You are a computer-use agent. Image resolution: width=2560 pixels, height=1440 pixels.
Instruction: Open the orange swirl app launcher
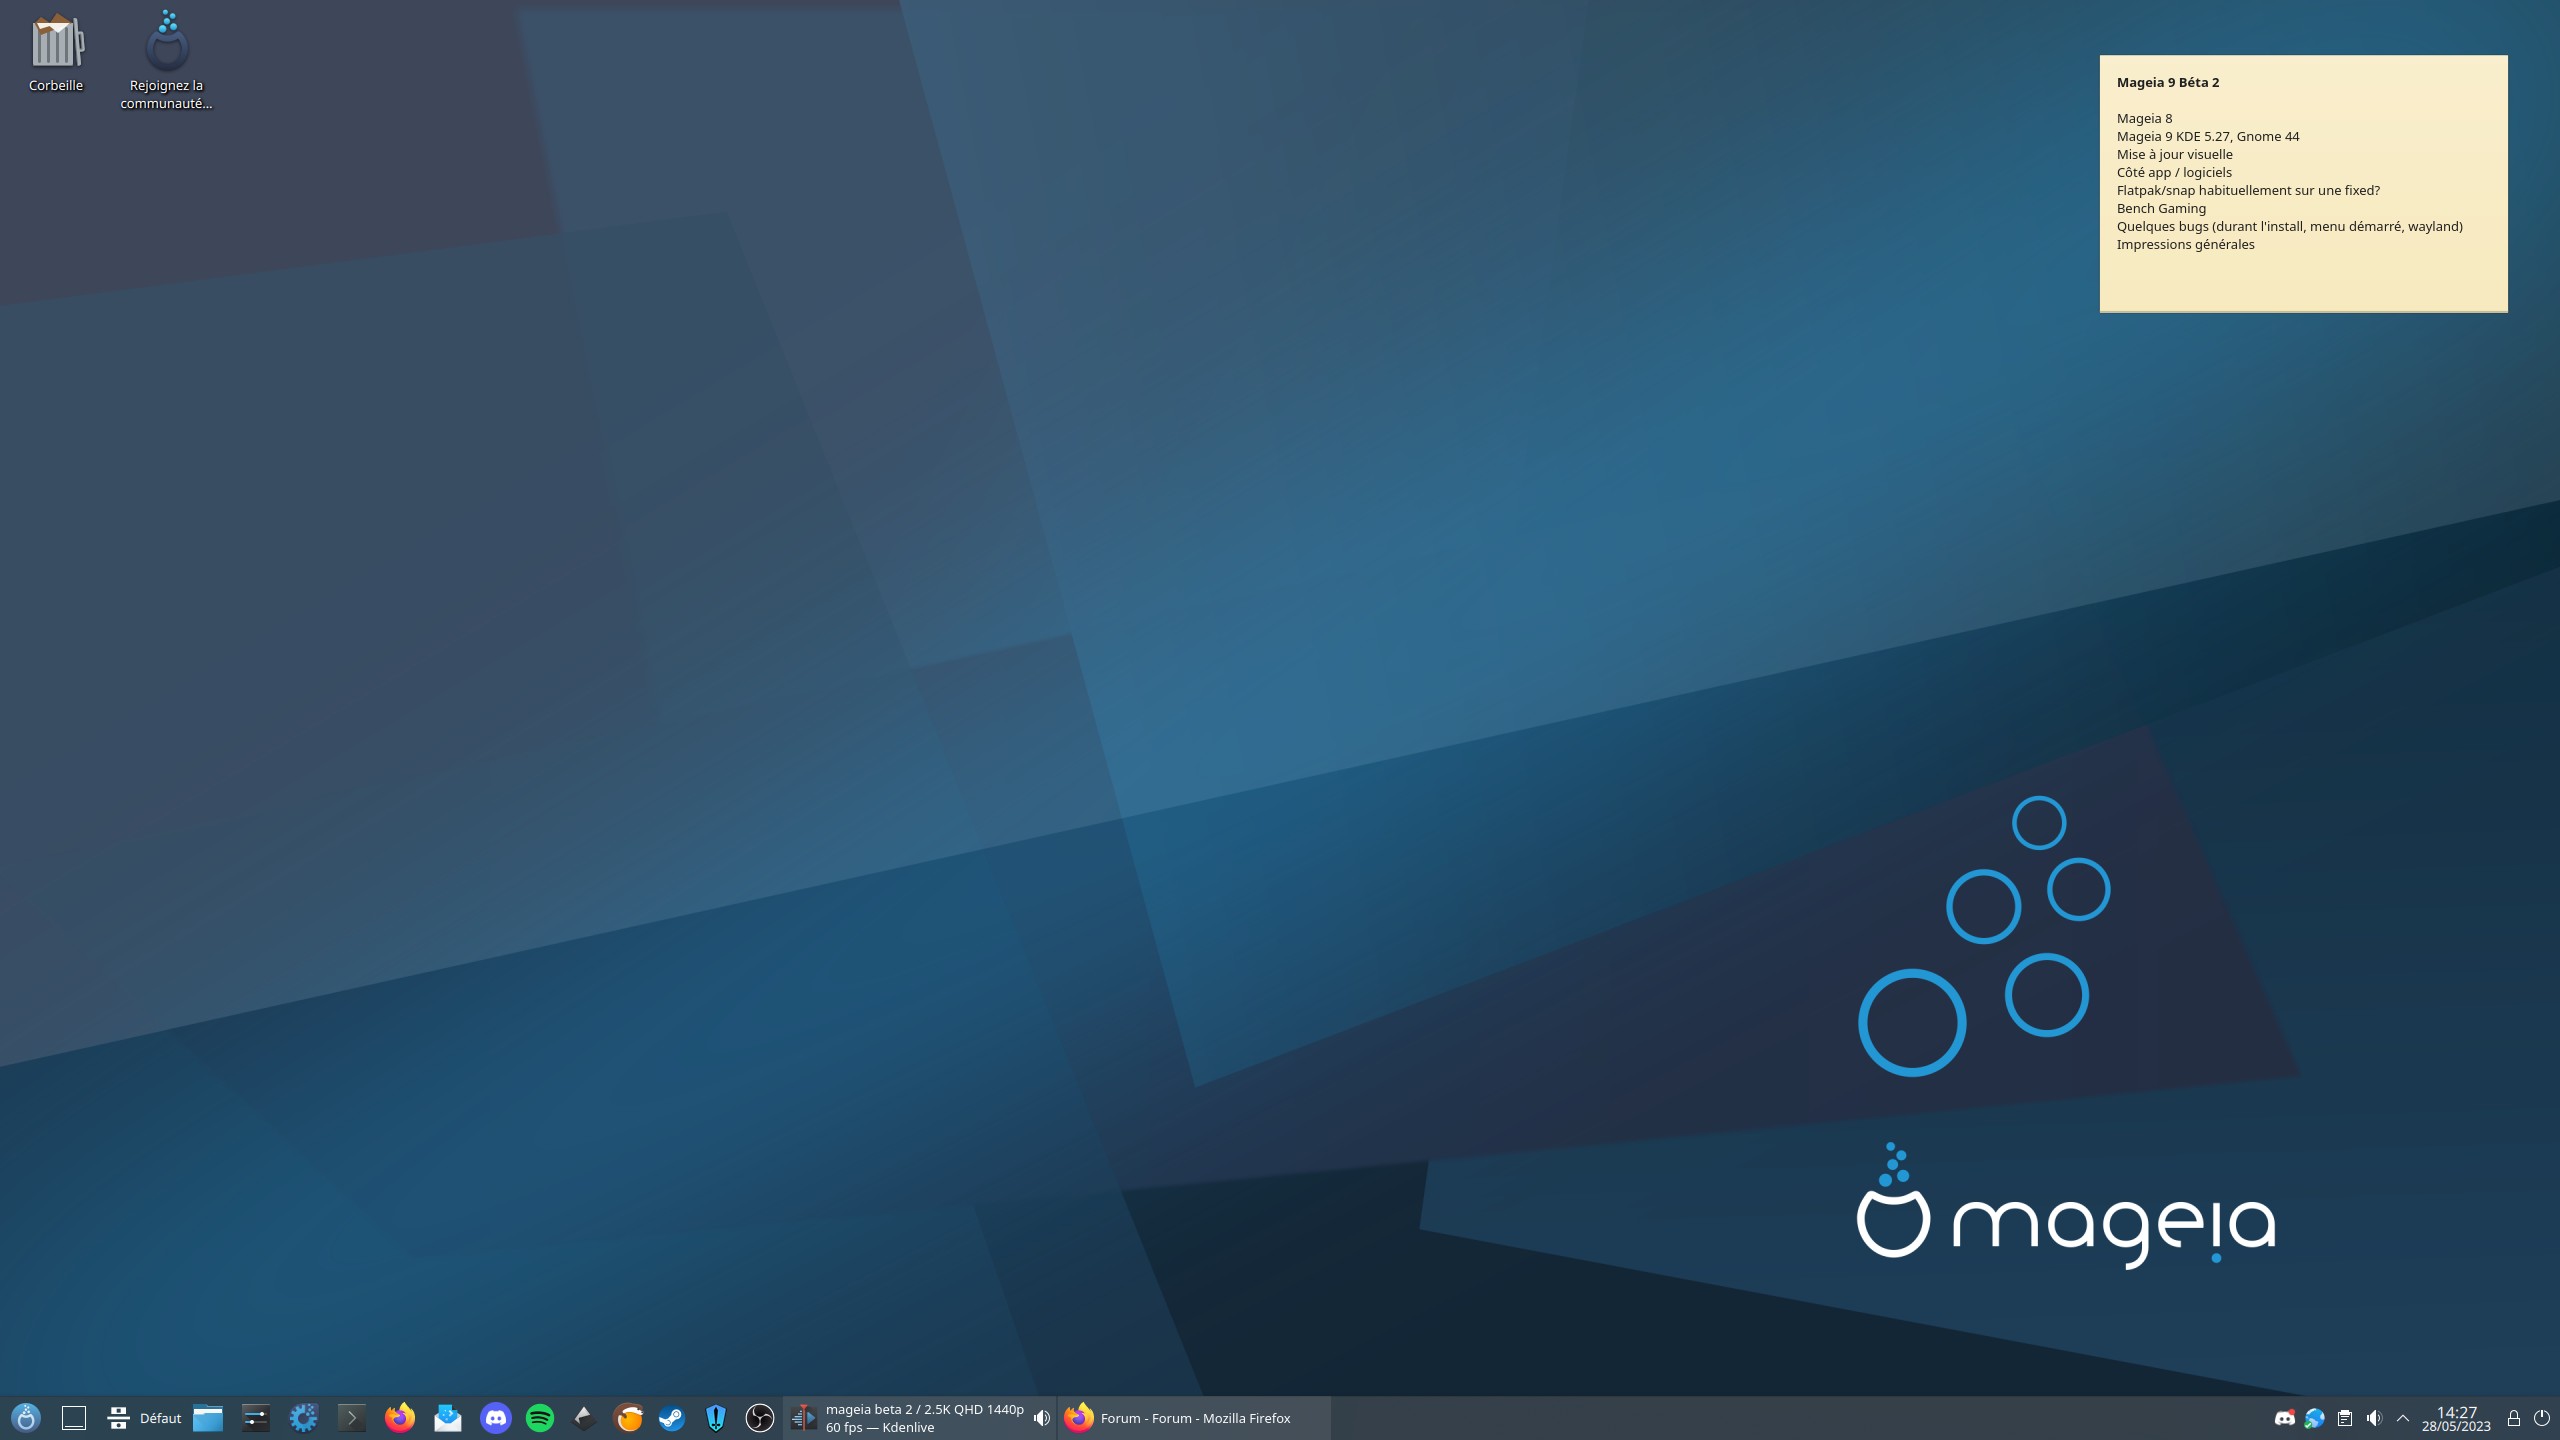pyautogui.click(x=628, y=1418)
